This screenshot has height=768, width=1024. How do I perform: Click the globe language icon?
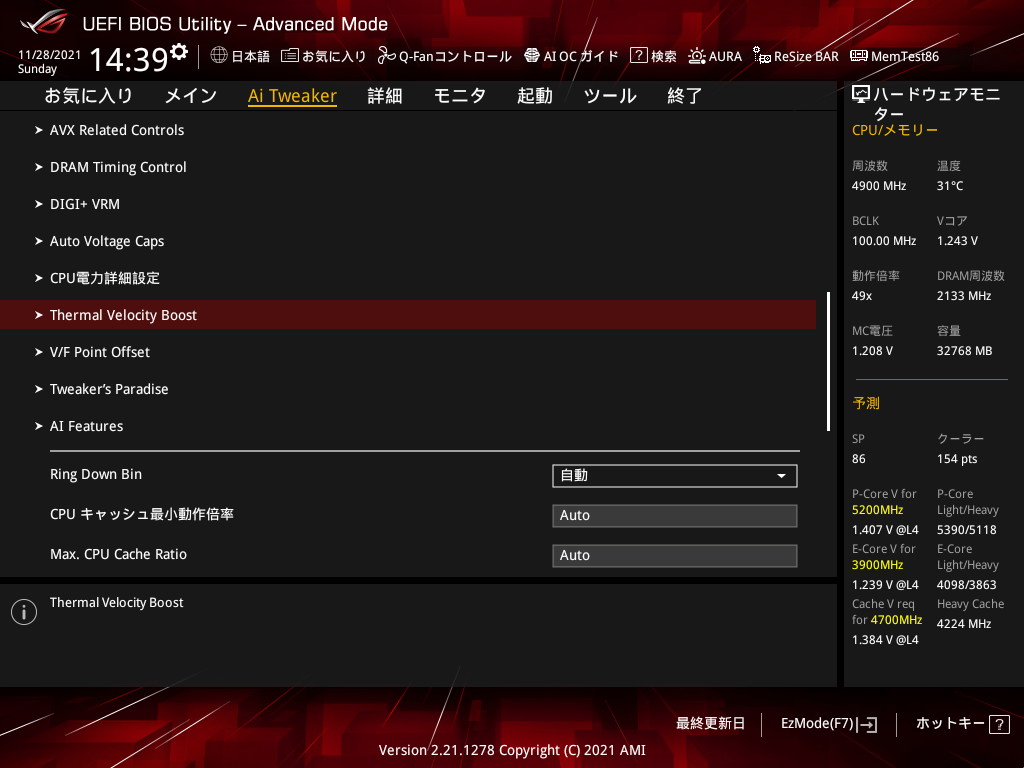pos(219,56)
